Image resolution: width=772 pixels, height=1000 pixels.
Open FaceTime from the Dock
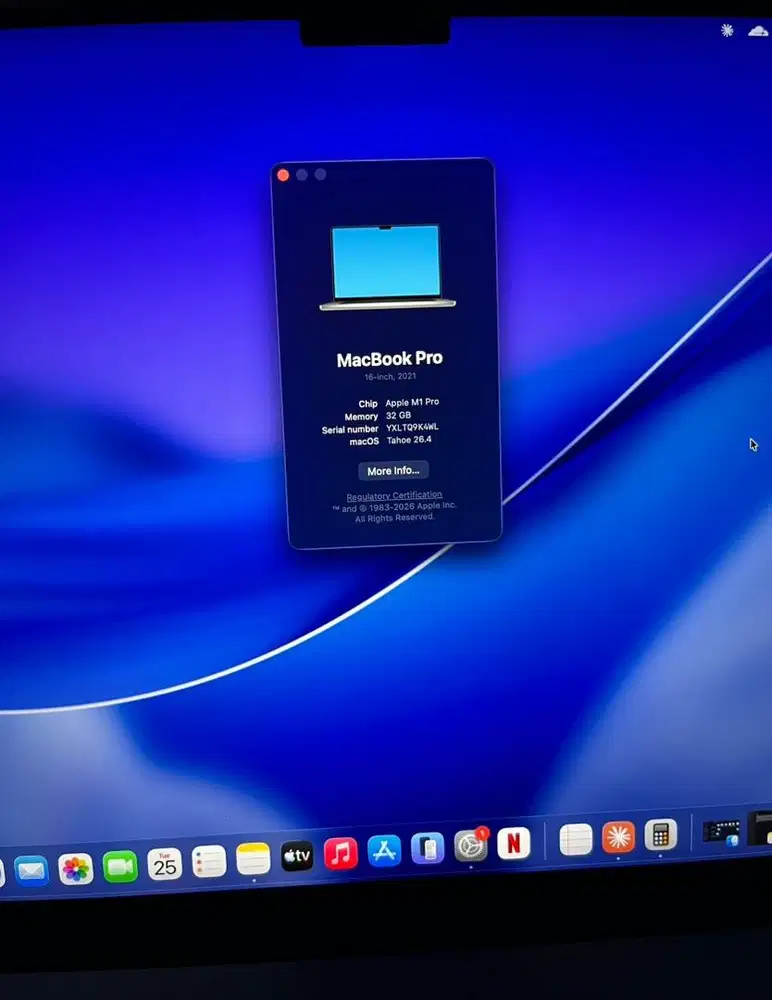click(x=120, y=867)
